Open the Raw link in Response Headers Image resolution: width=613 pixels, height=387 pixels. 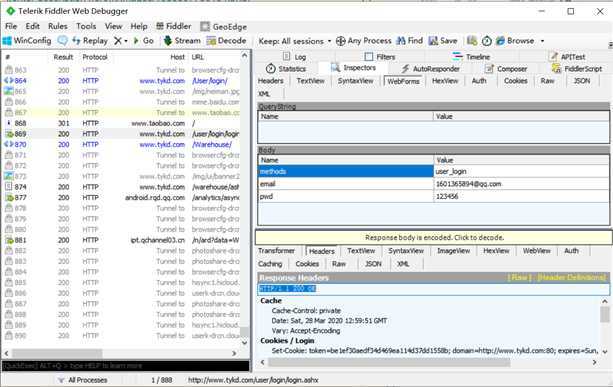coord(519,278)
